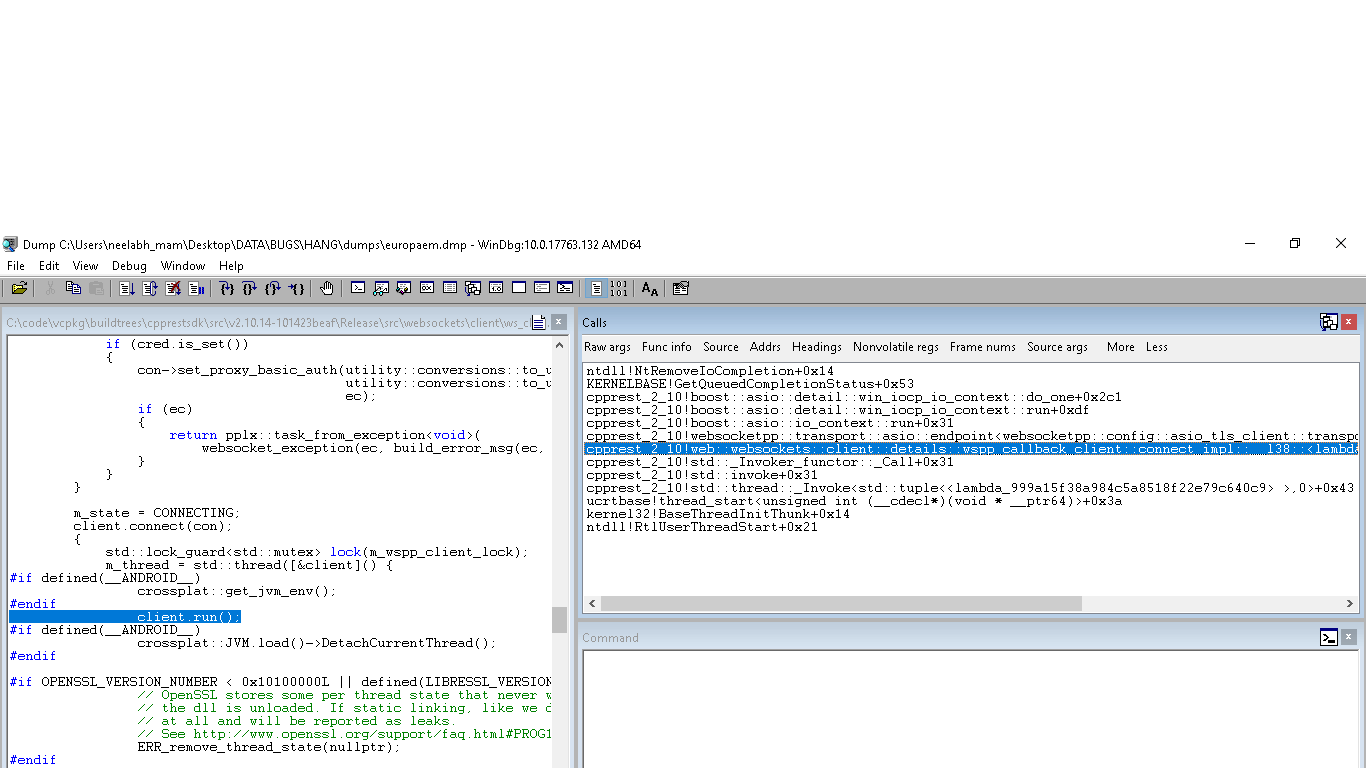The width and height of the screenshot is (1366, 768).
Task: Click the Insert or Remove Breakpoint hand icon
Action: (326, 288)
